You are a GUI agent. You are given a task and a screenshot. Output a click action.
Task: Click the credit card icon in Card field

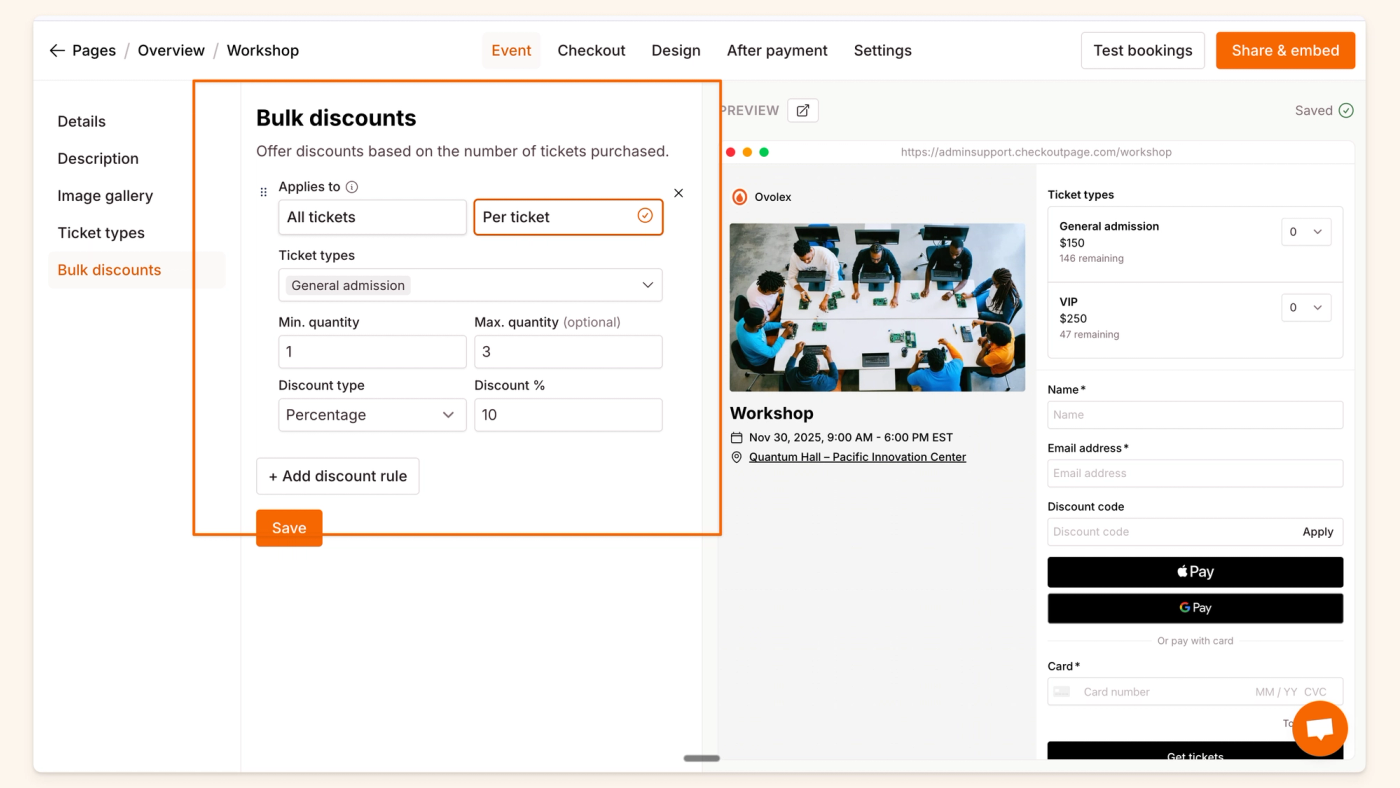click(1062, 692)
